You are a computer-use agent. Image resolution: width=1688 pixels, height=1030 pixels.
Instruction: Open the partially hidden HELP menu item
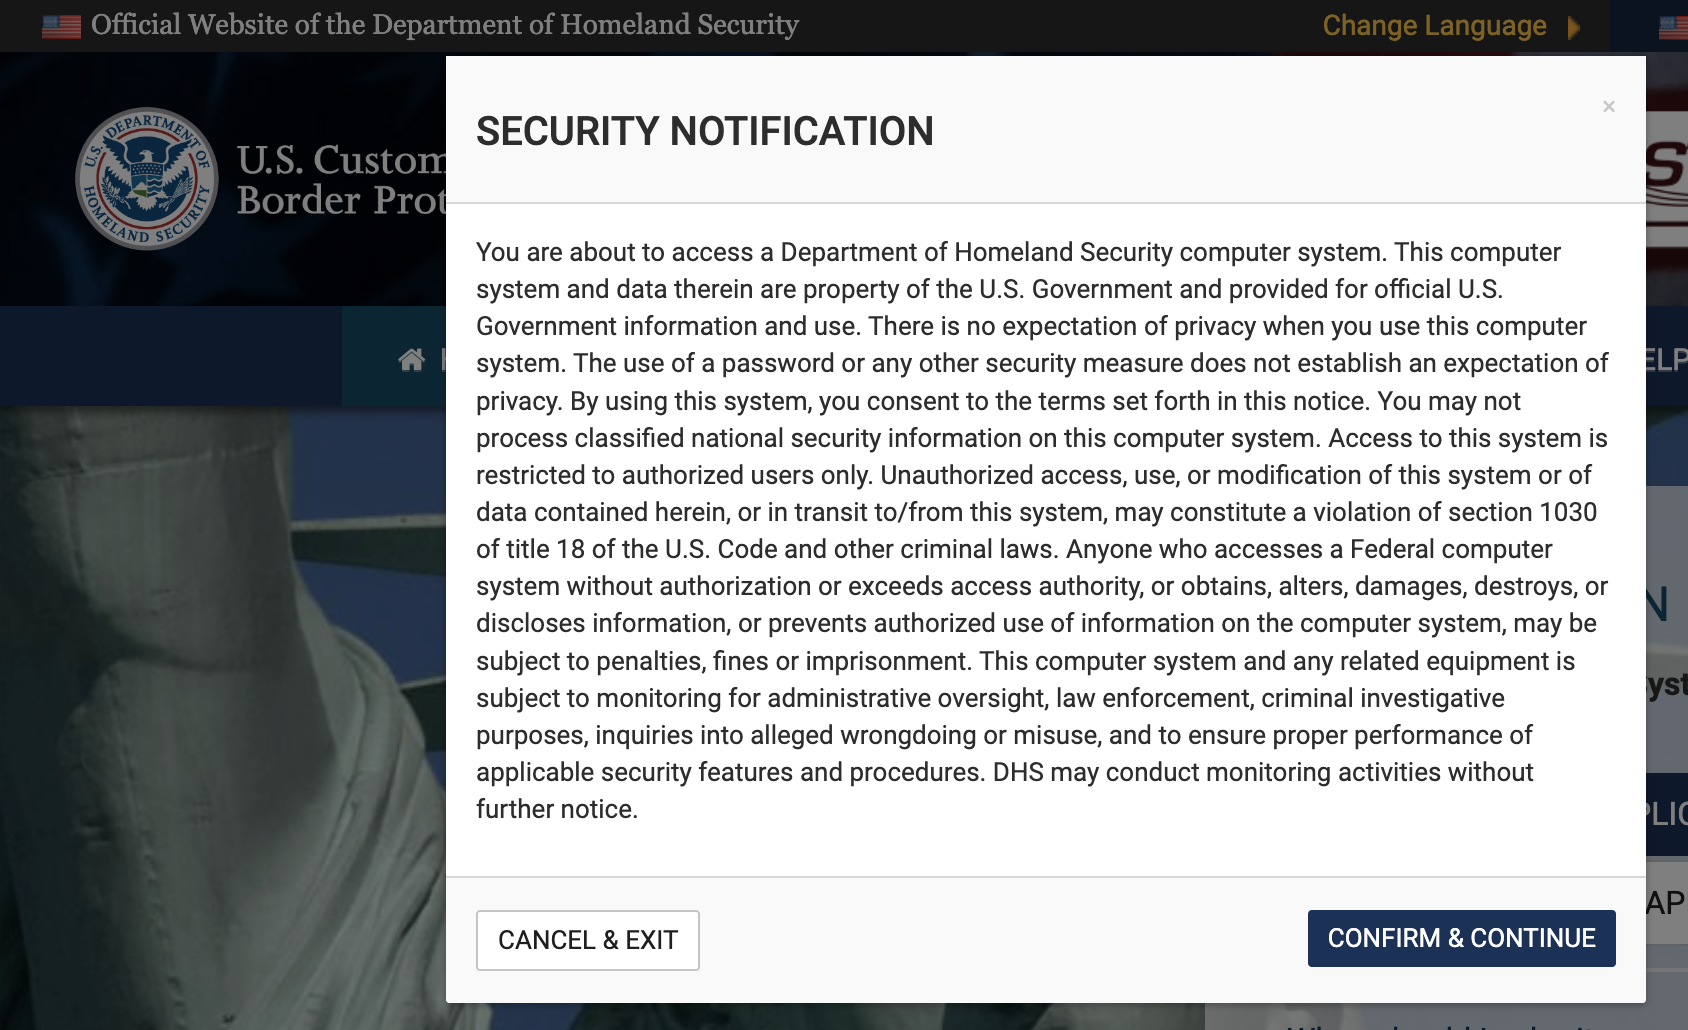1666,359
